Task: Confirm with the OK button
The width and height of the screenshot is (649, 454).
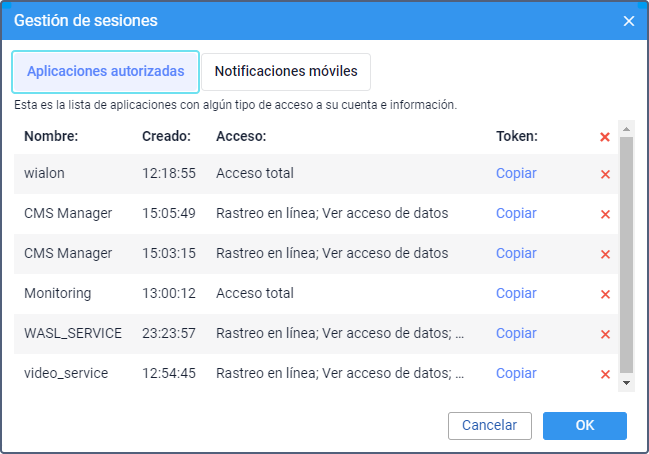Action: 585,425
